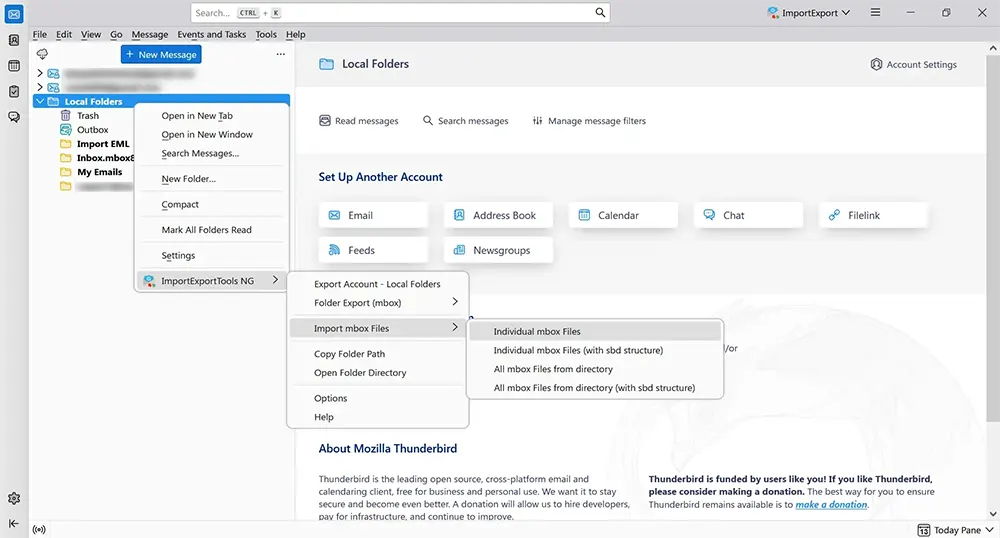The width and height of the screenshot is (1000, 538).
Task: Choose Settings in context menu
Action: coord(212,256)
